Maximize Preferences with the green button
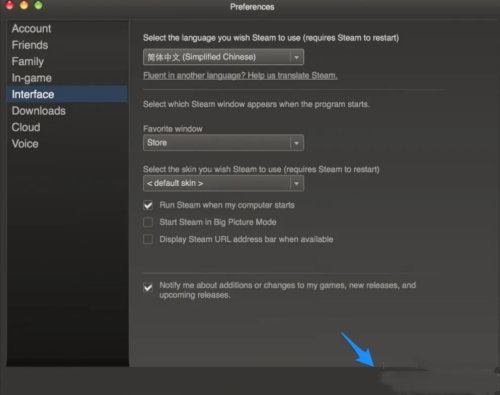500x395 pixels. click(x=38, y=5)
